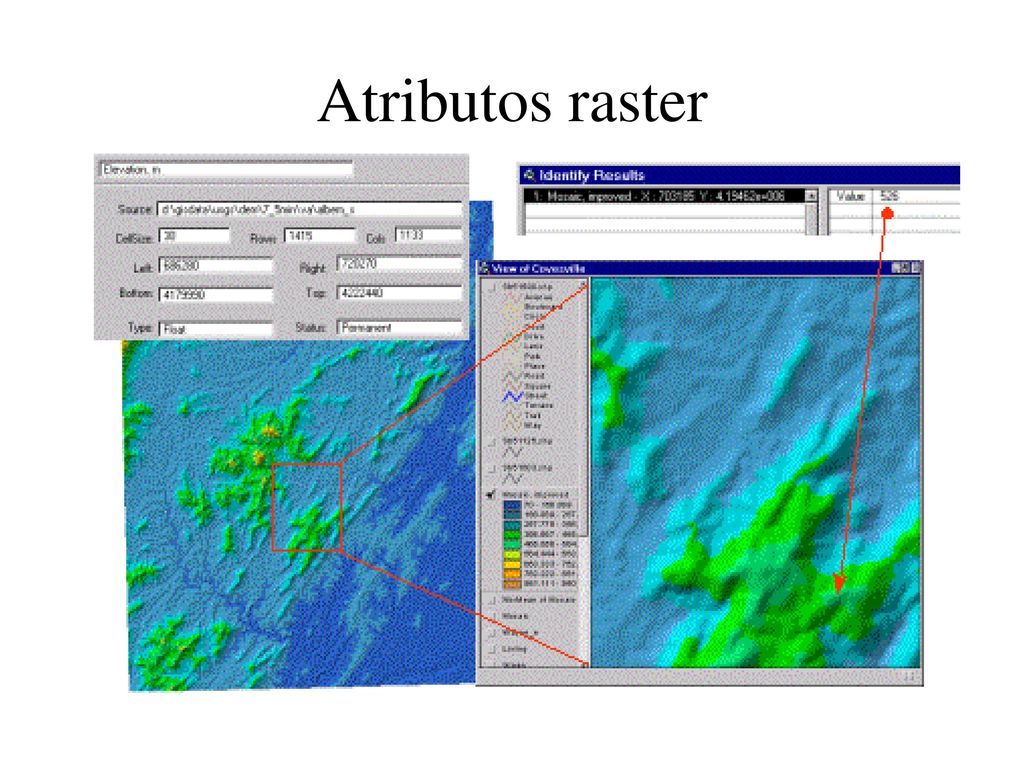The image size is (1024, 768).
Task: Click the Mosaic, improved theme name
Action: tap(536, 495)
